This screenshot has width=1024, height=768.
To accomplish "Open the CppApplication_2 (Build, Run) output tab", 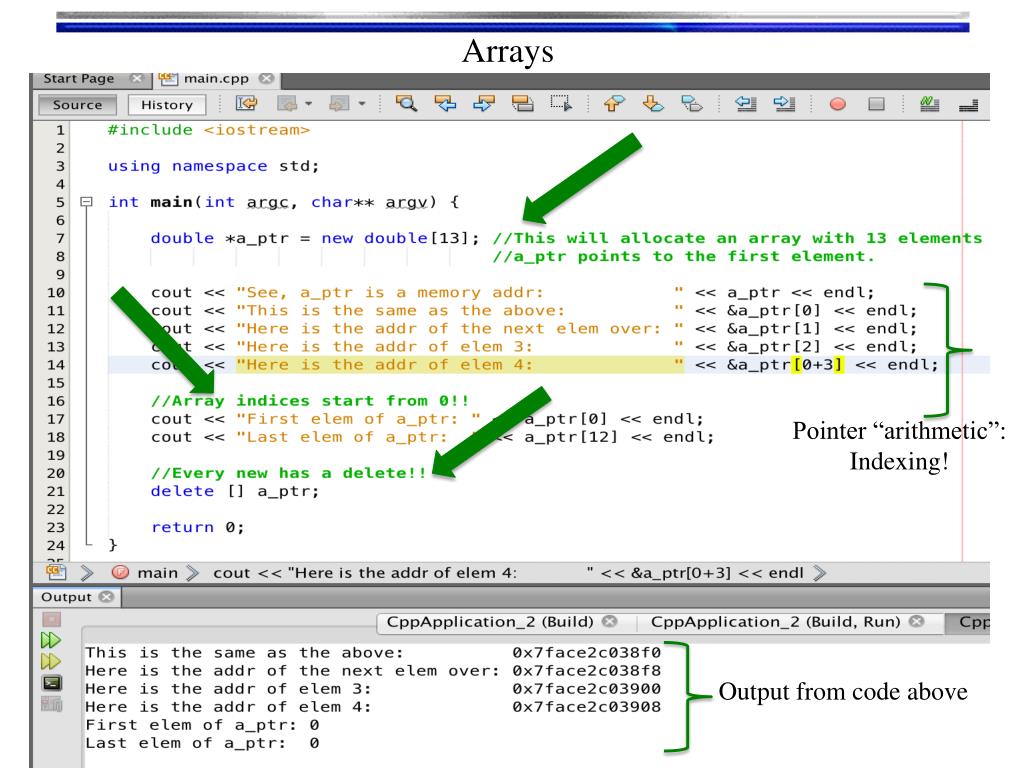I will pyautogui.click(x=775, y=622).
